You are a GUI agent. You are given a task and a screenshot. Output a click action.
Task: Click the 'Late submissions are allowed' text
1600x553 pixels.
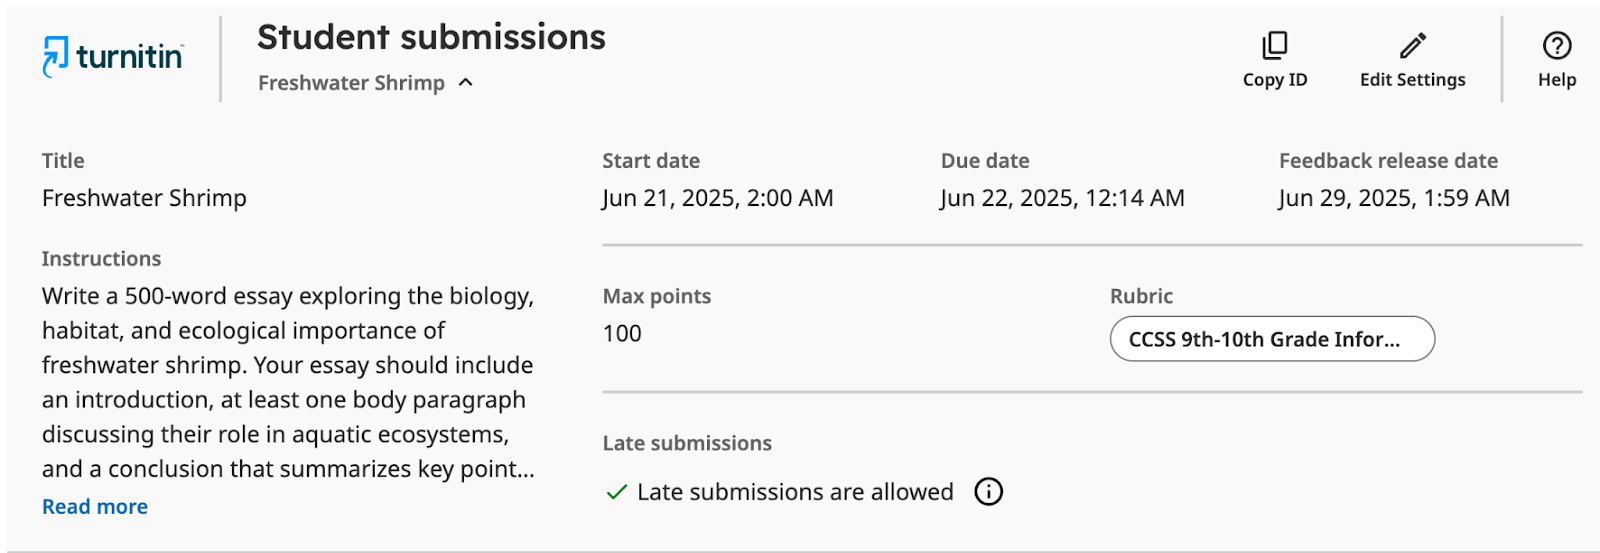[x=795, y=492]
